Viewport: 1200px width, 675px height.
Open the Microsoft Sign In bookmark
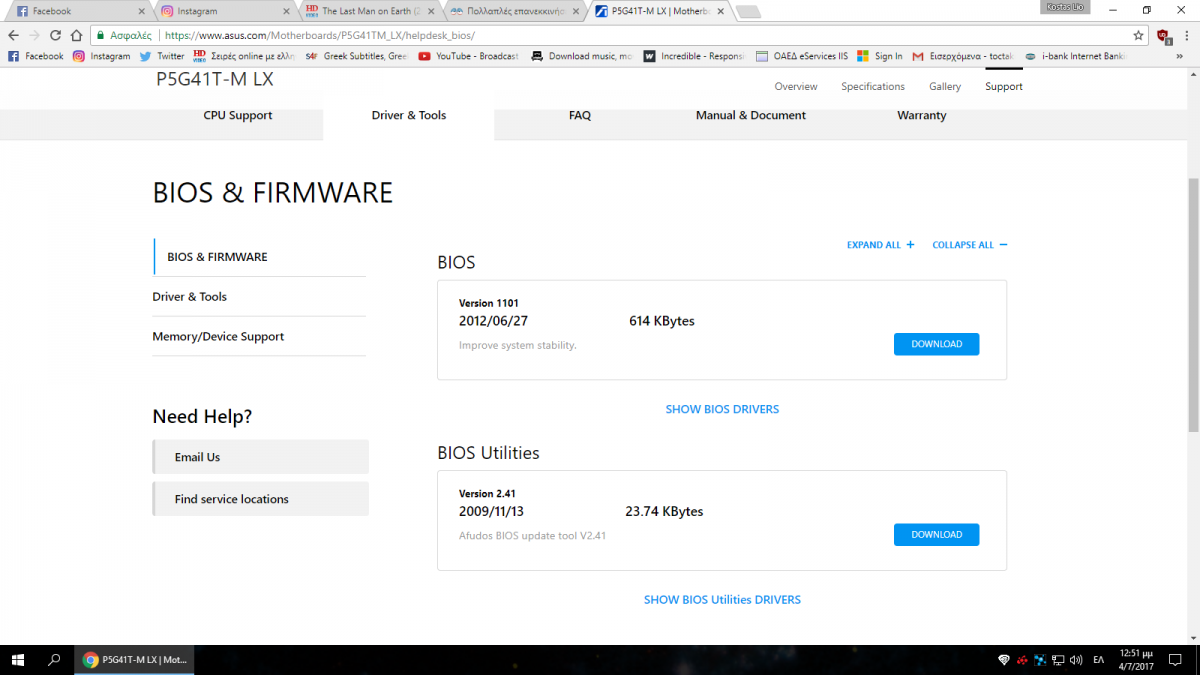point(880,56)
